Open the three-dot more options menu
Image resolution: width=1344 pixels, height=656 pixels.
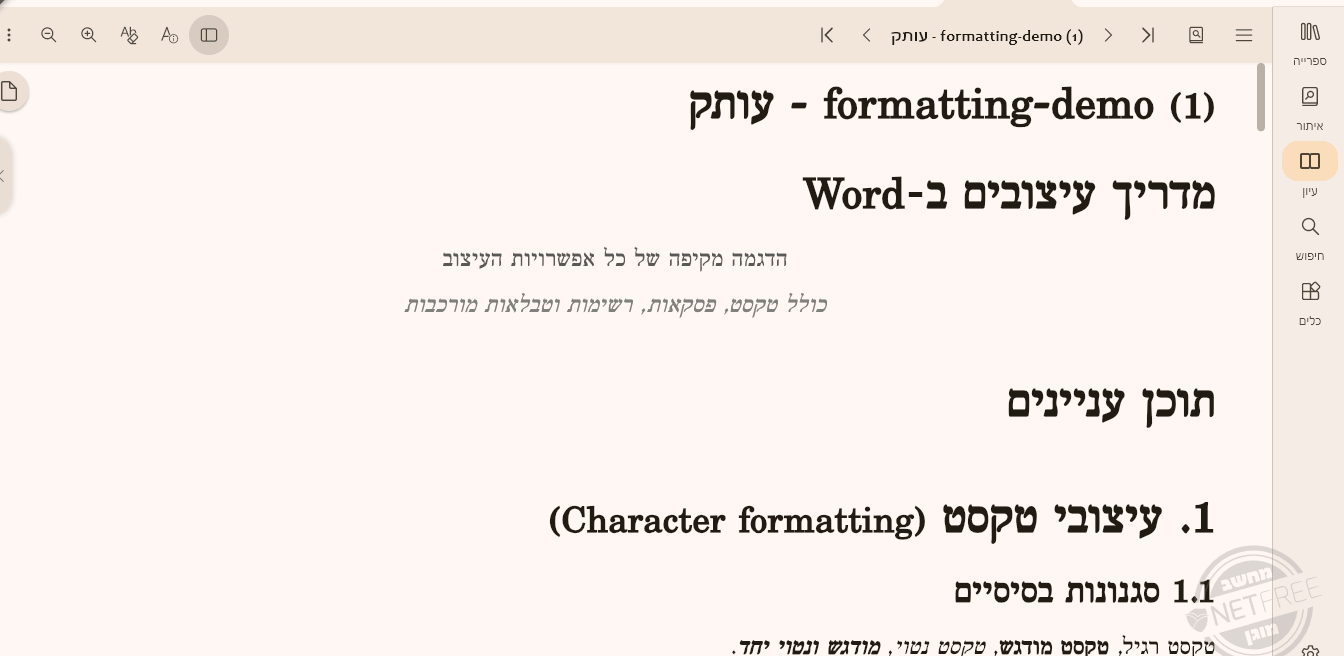click(9, 35)
